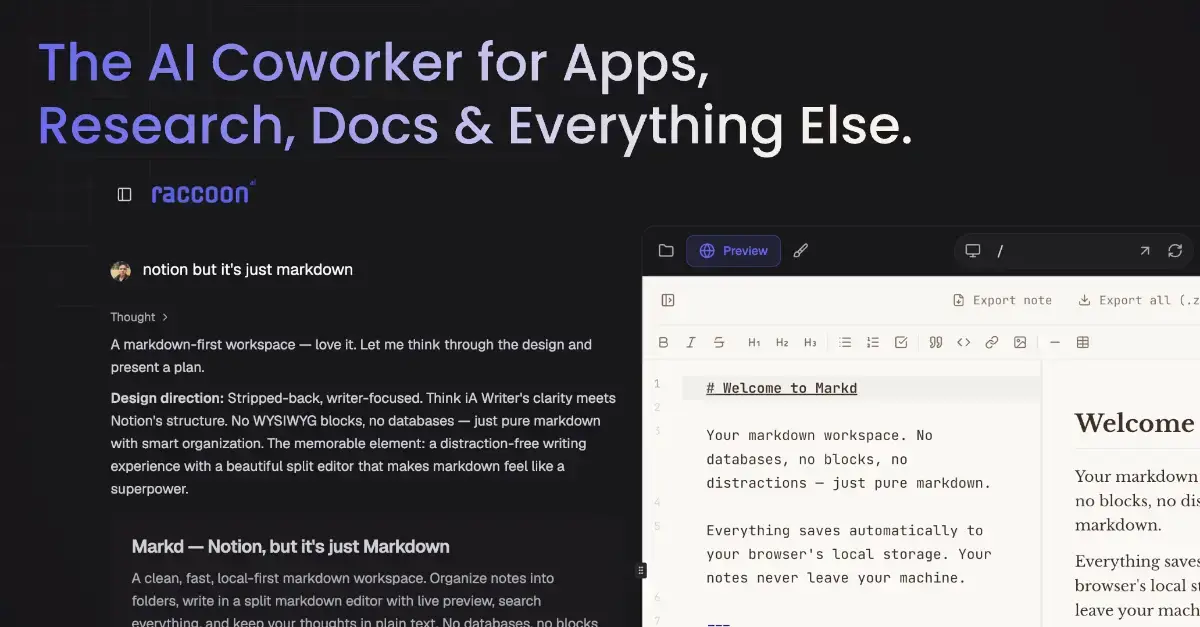Expand the Thought section chevron

tap(165, 317)
